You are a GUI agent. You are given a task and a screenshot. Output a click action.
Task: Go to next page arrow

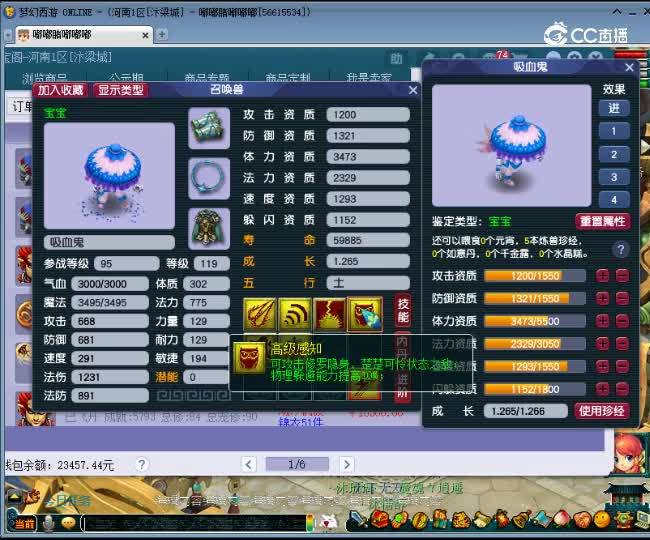click(347, 464)
